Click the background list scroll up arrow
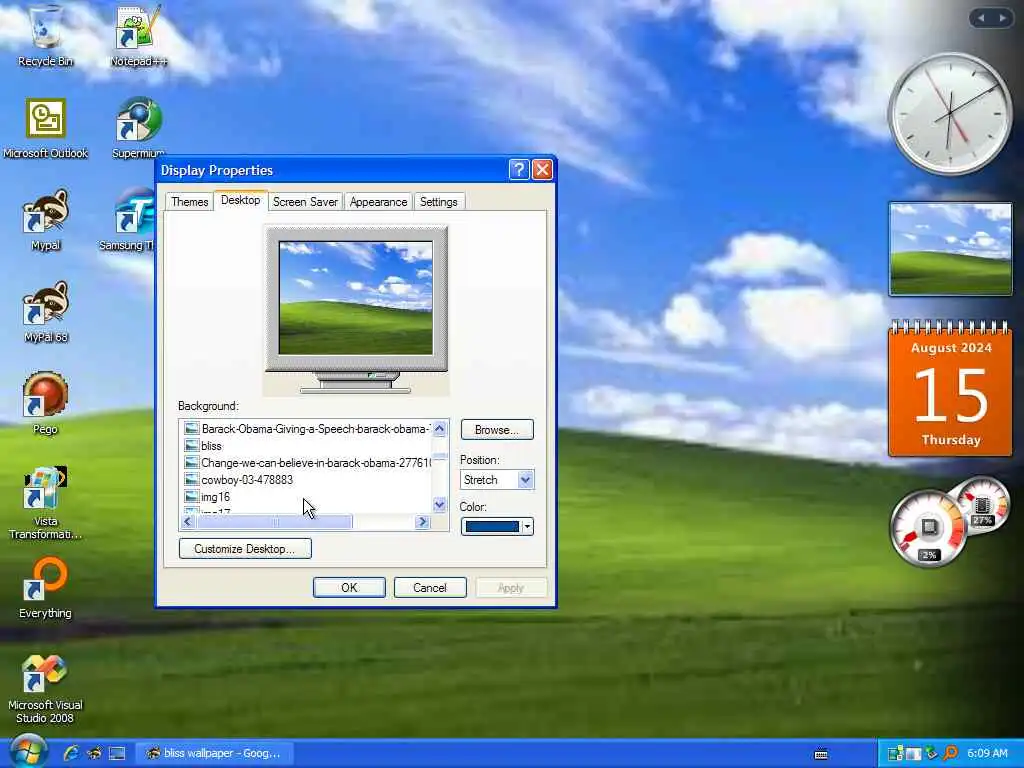This screenshot has width=1024, height=768. (x=440, y=428)
